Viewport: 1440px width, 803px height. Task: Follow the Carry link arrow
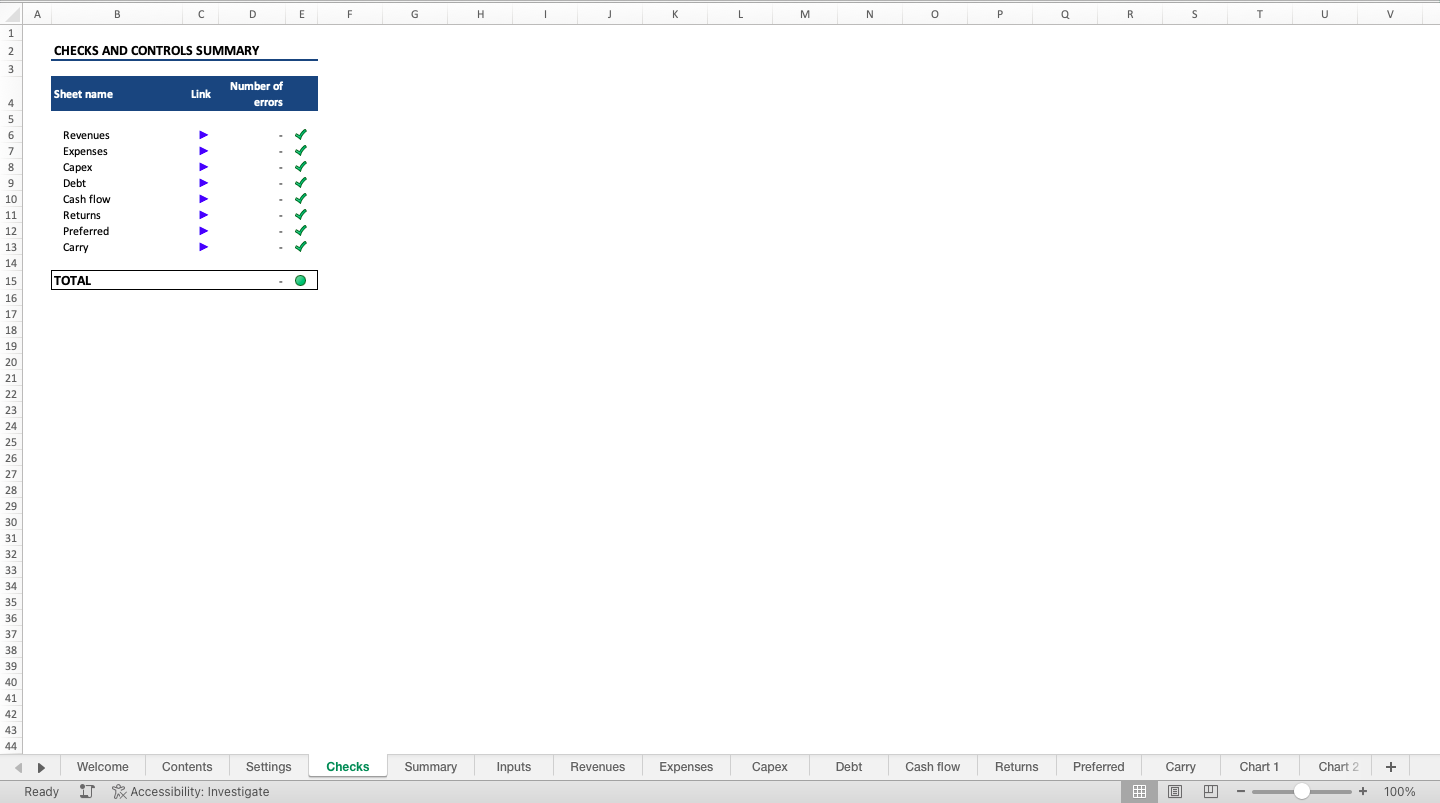pyautogui.click(x=203, y=247)
